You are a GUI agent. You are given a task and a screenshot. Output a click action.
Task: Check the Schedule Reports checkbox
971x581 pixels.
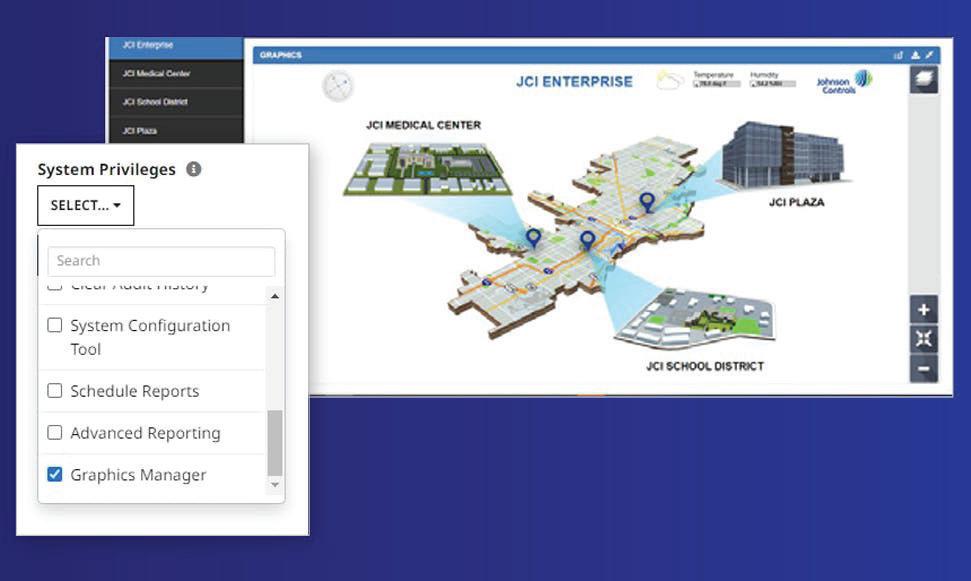54,391
